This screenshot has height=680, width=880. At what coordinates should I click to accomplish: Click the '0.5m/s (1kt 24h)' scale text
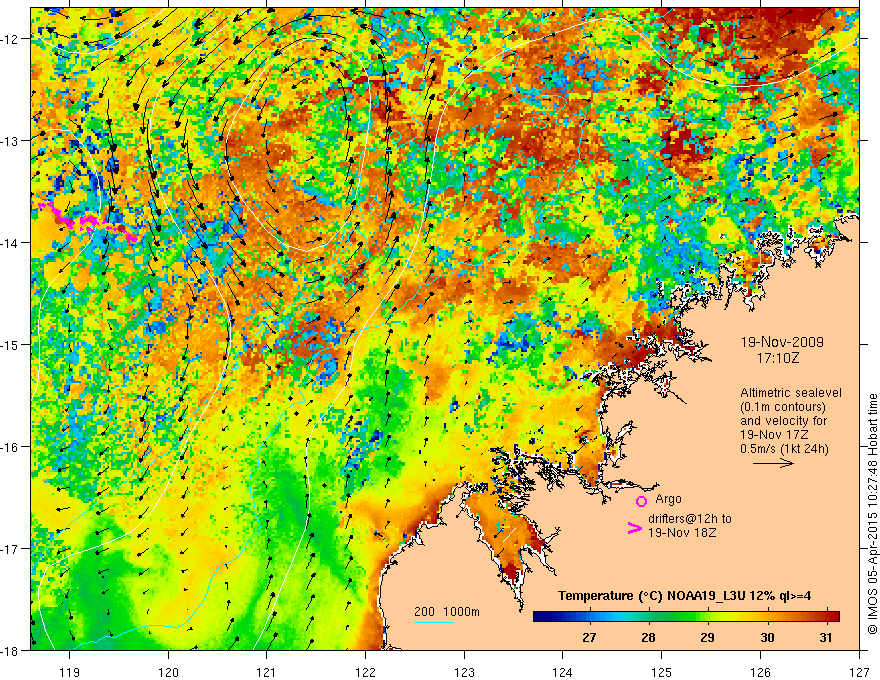click(784, 449)
